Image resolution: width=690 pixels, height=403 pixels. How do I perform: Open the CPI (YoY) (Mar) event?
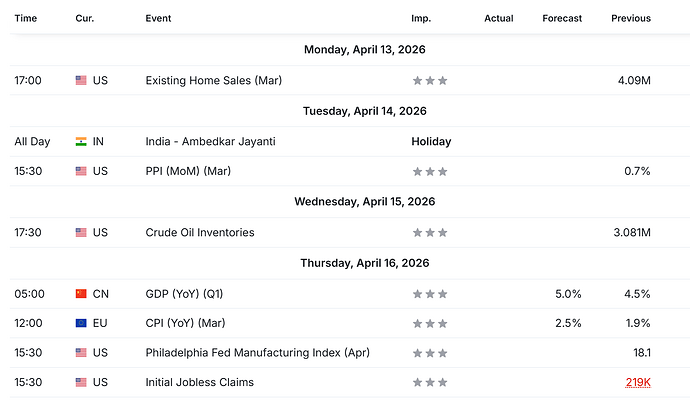(185, 323)
